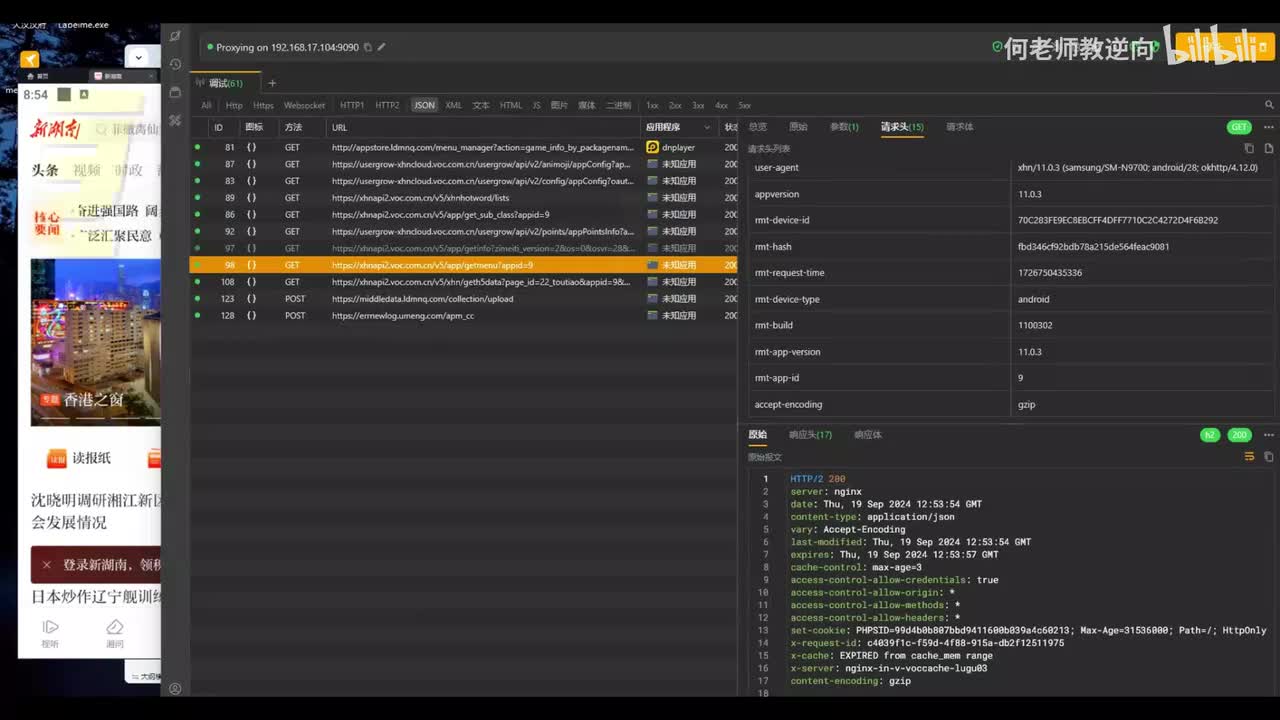Click the rmt-request-time value 1726750435336
Viewport: 1280px width, 720px height.
1050,273
